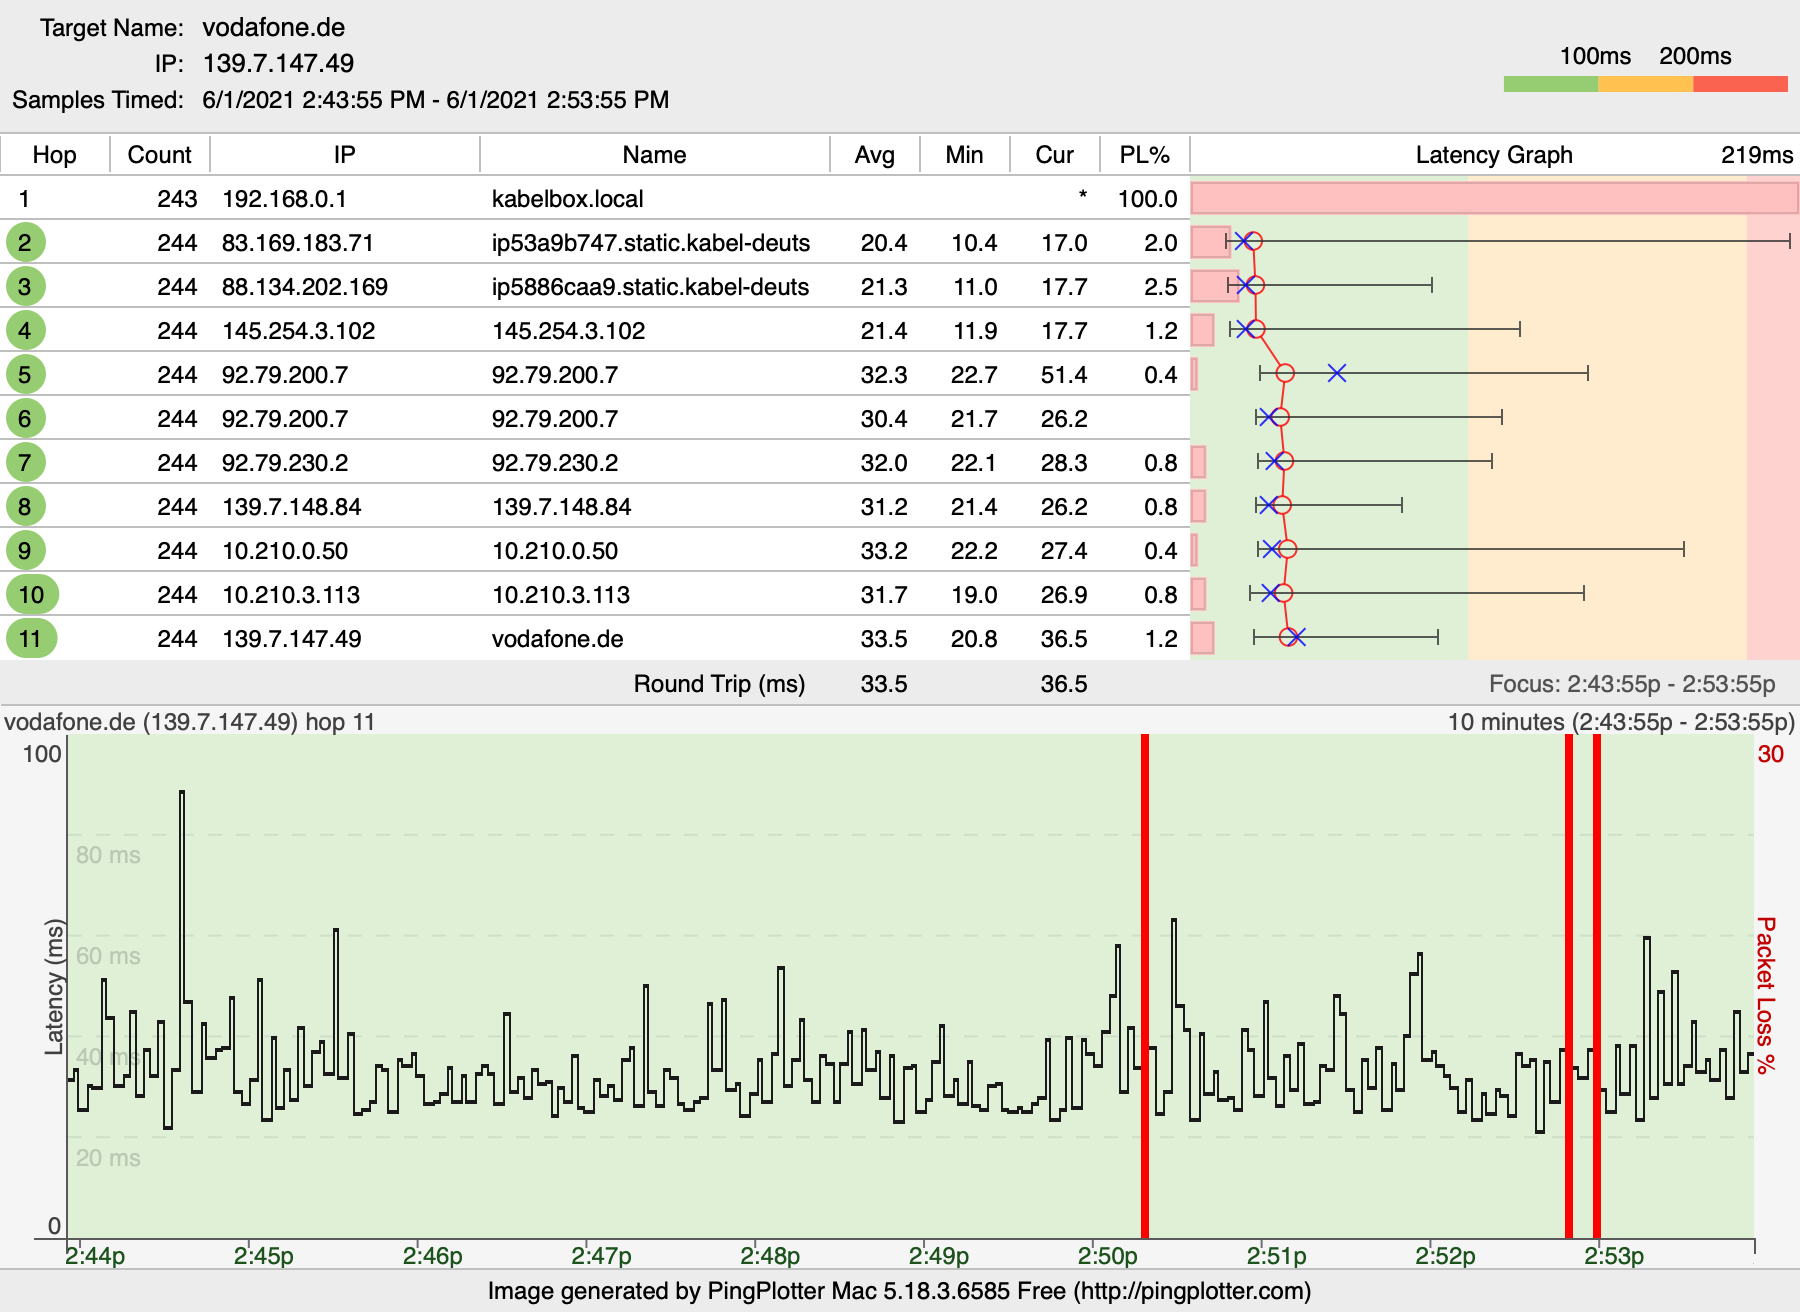Click the red circle marker on hop 9
This screenshot has width=1800, height=1312.
(1287, 549)
